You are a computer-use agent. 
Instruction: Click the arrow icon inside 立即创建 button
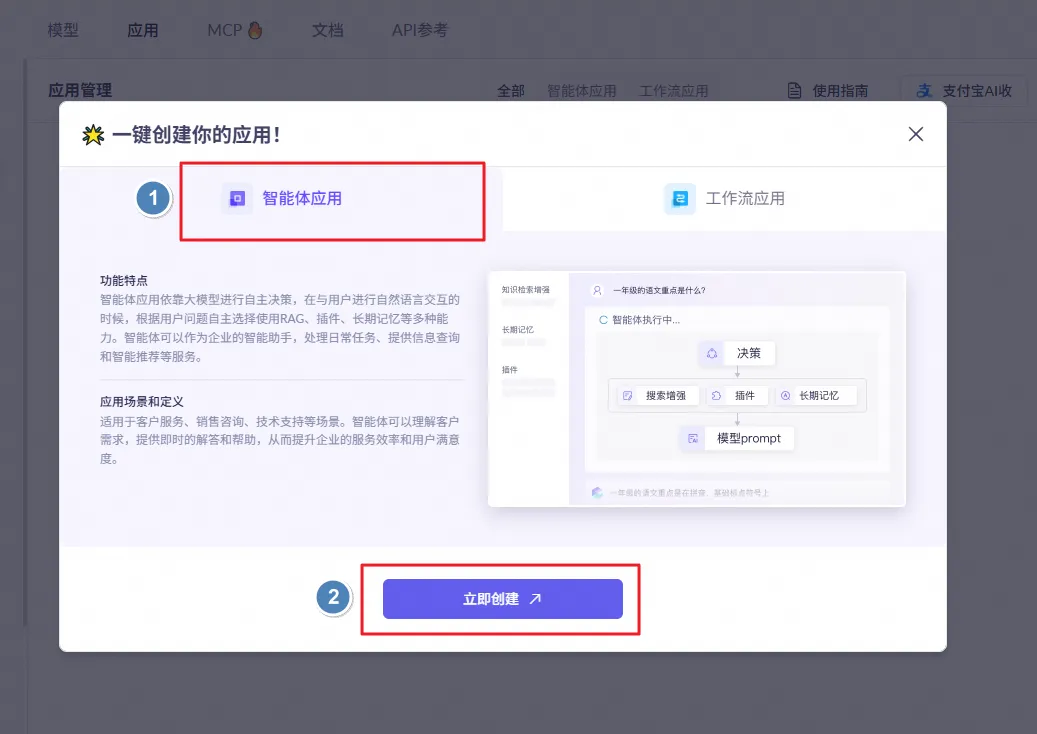(x=535, y=599)
